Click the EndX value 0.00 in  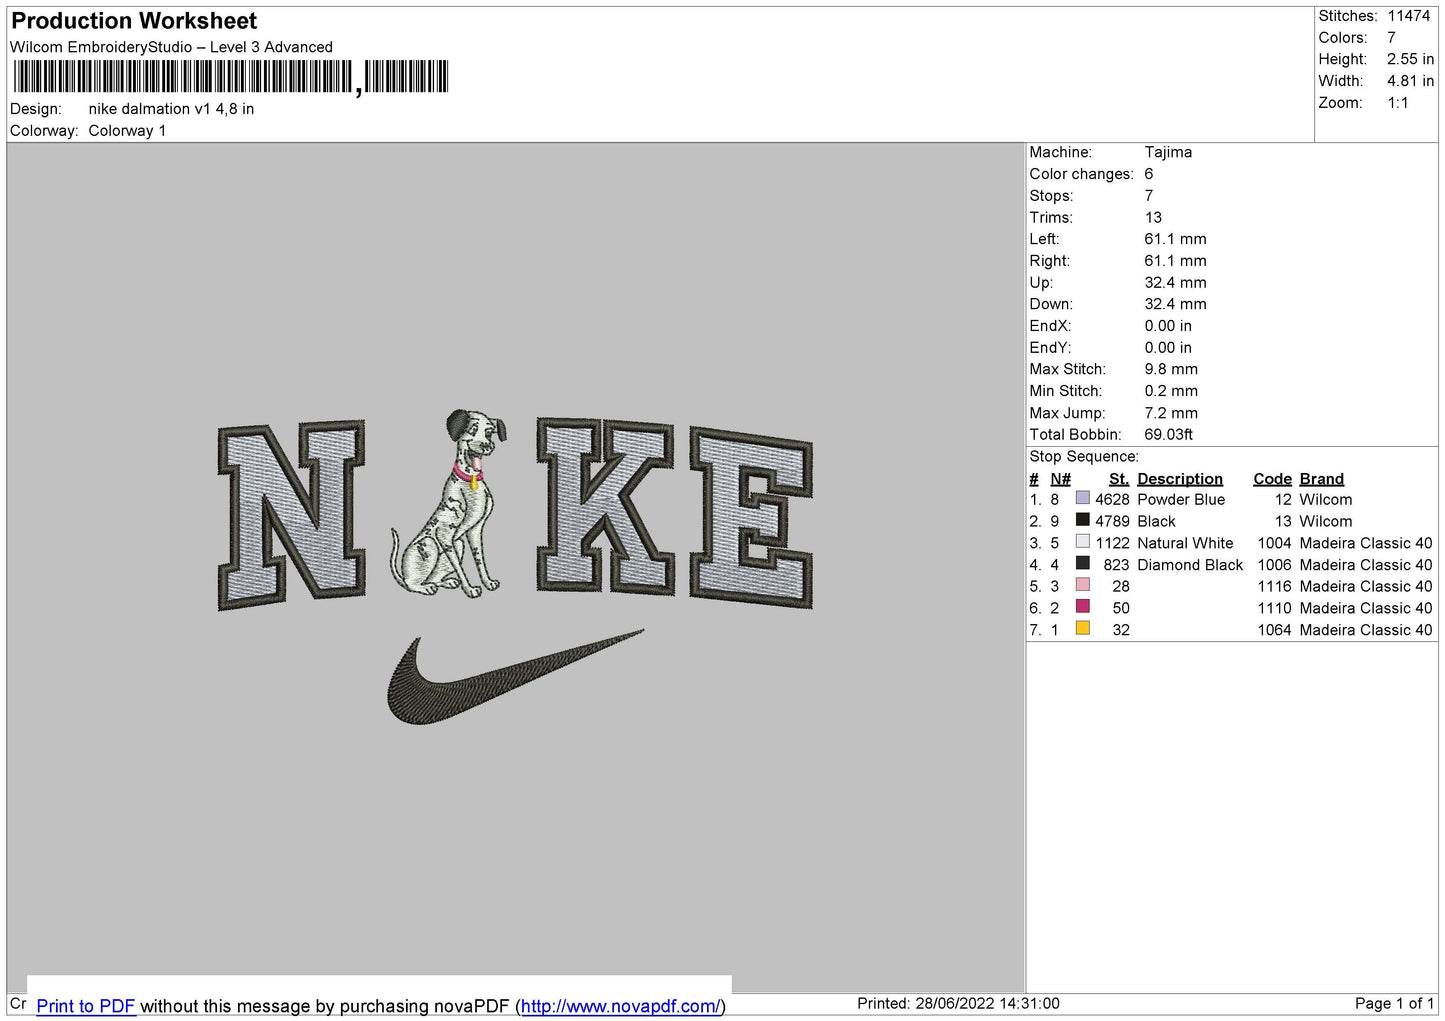tap(1168, 326)
